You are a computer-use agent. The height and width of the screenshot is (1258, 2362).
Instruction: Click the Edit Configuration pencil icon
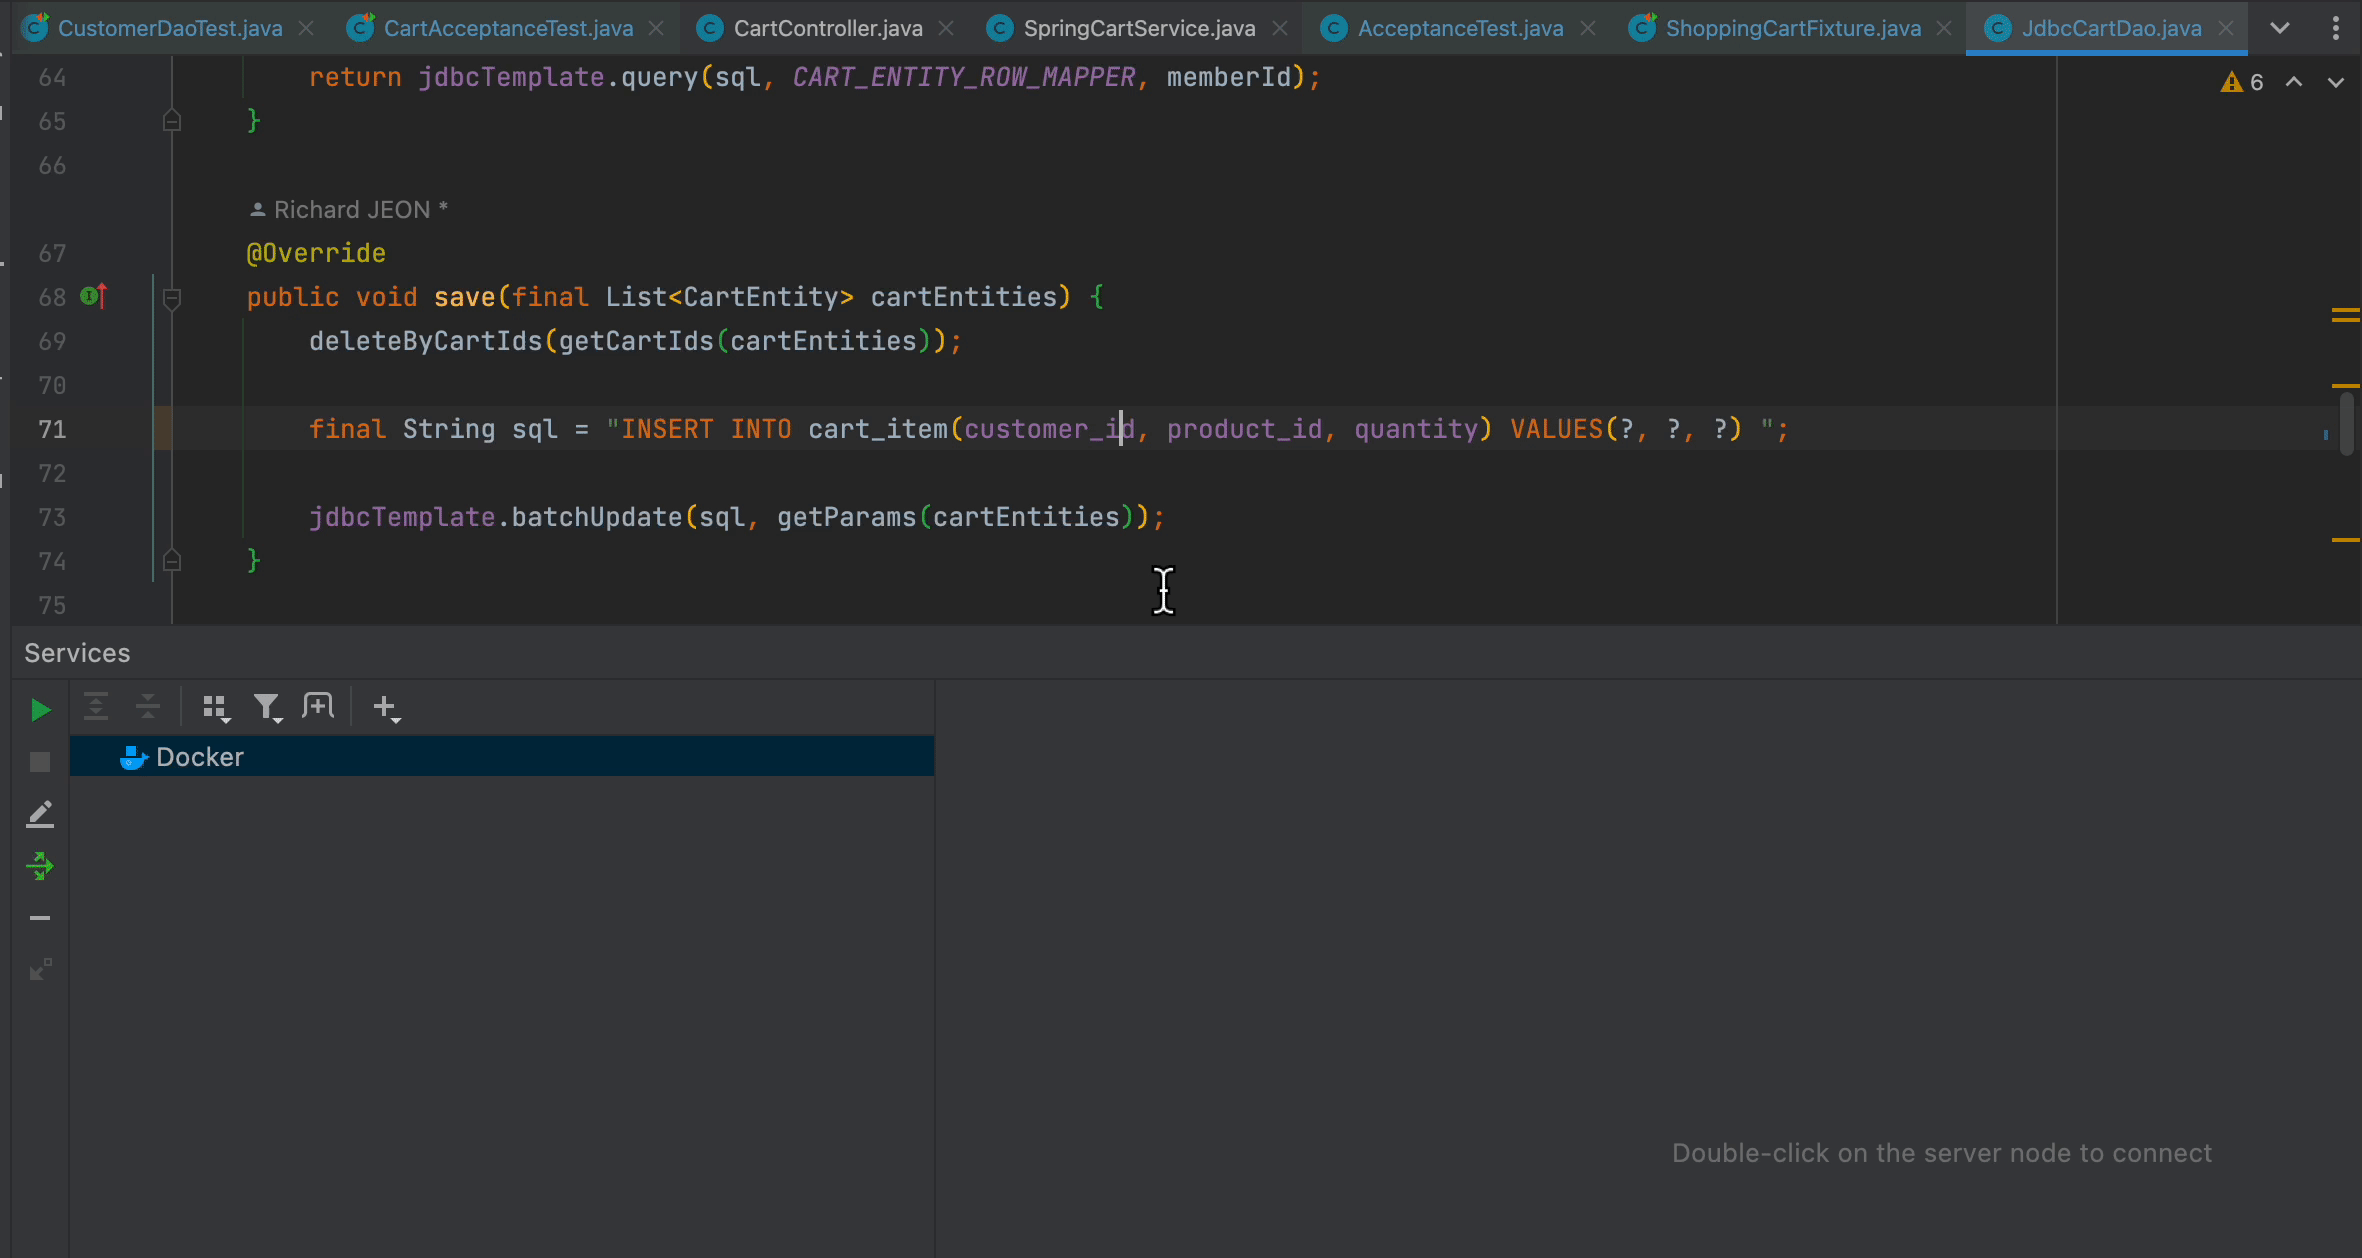click(x=40, y=814)
